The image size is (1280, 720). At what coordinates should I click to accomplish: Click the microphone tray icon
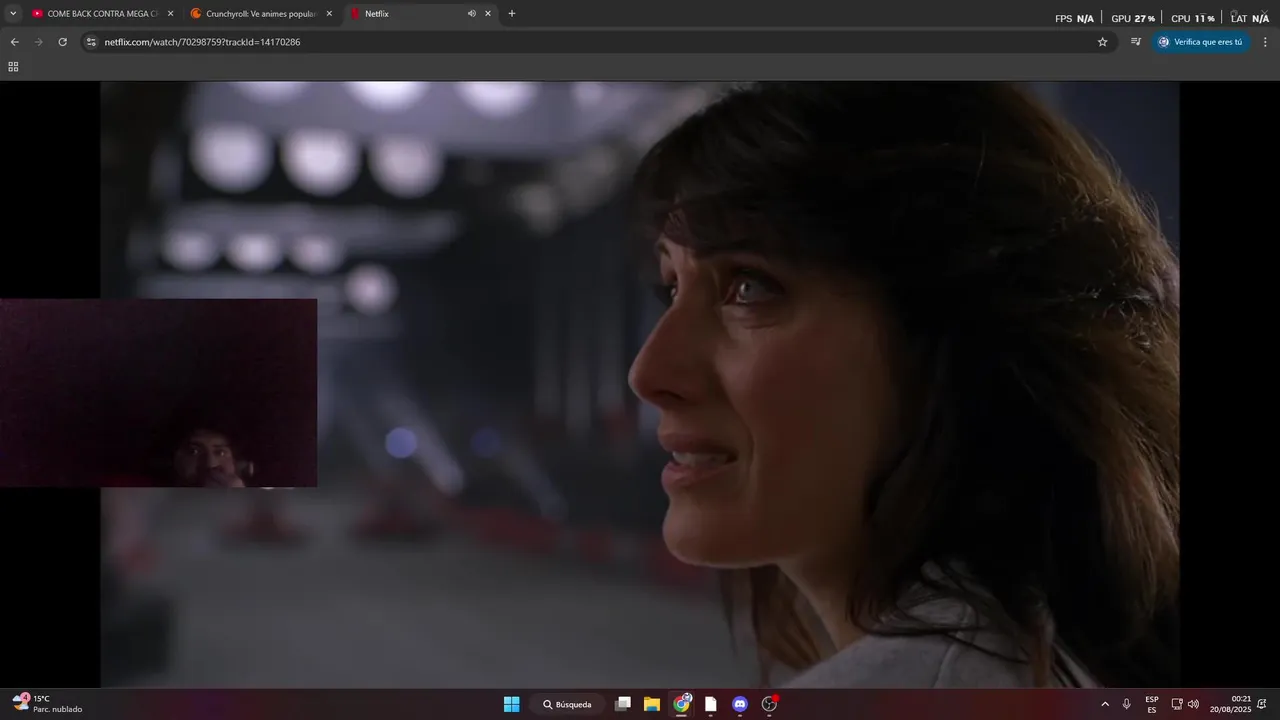point(1127,704)
